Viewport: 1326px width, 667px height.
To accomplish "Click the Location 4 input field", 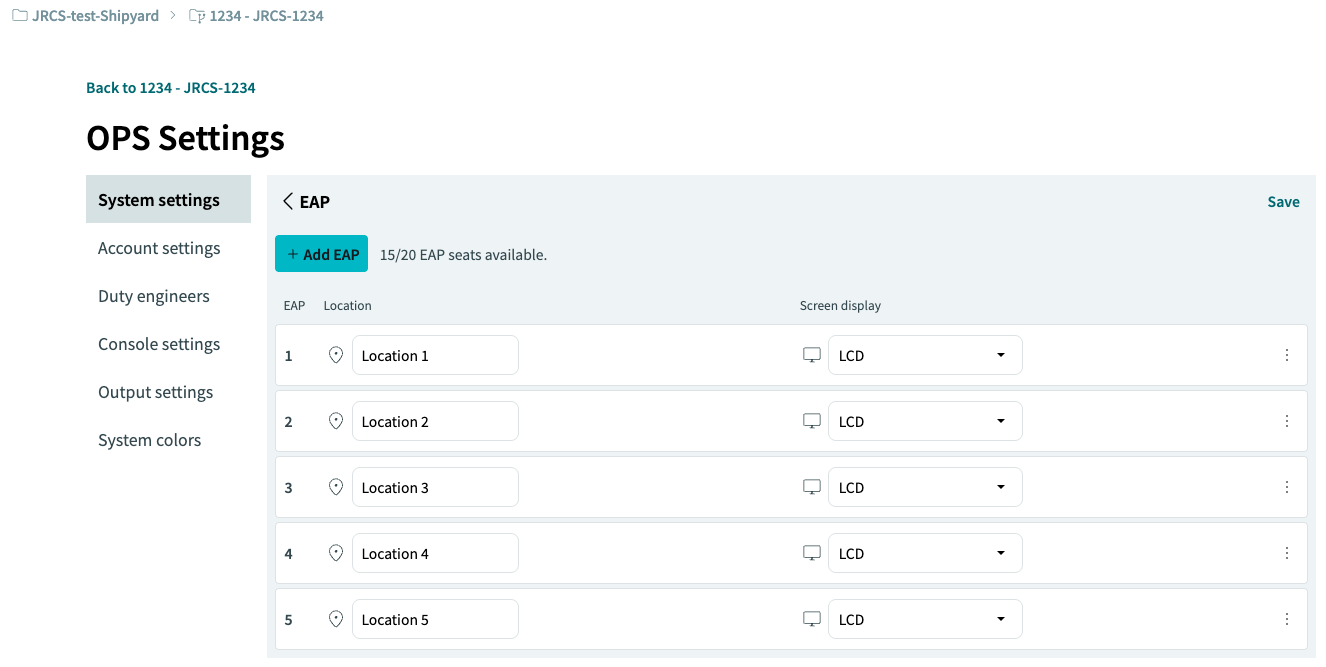I will pyautogui.click(x=435, y=553).
